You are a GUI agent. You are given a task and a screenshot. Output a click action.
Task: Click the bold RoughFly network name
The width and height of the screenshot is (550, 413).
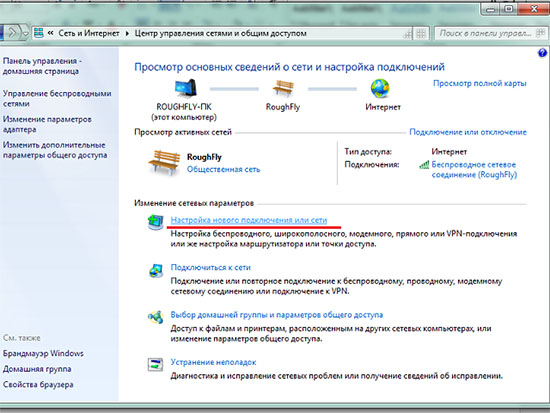click(x=204, y=157)
